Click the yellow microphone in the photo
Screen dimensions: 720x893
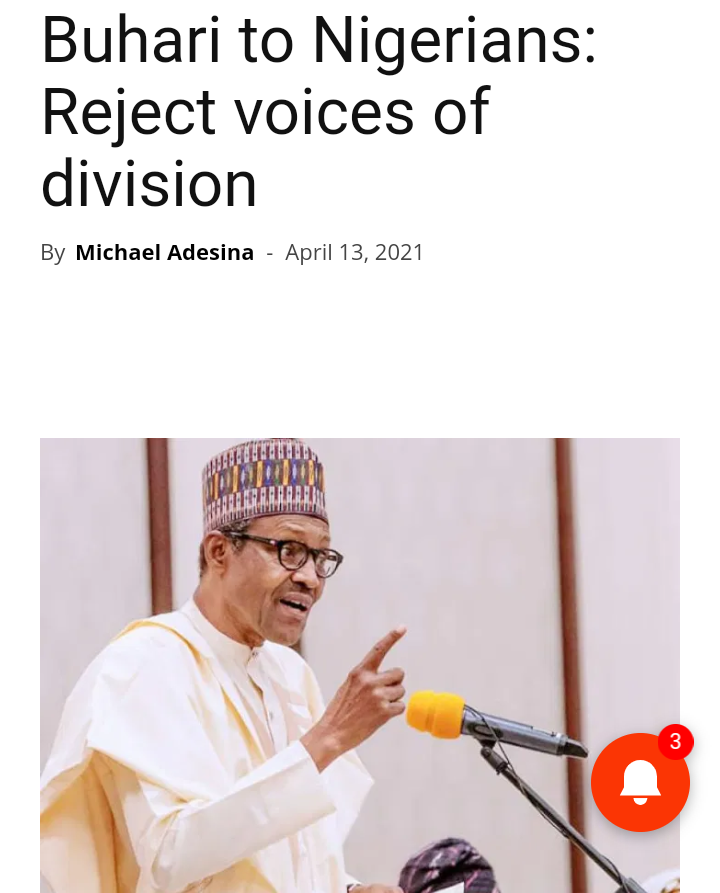pos(435,714)
